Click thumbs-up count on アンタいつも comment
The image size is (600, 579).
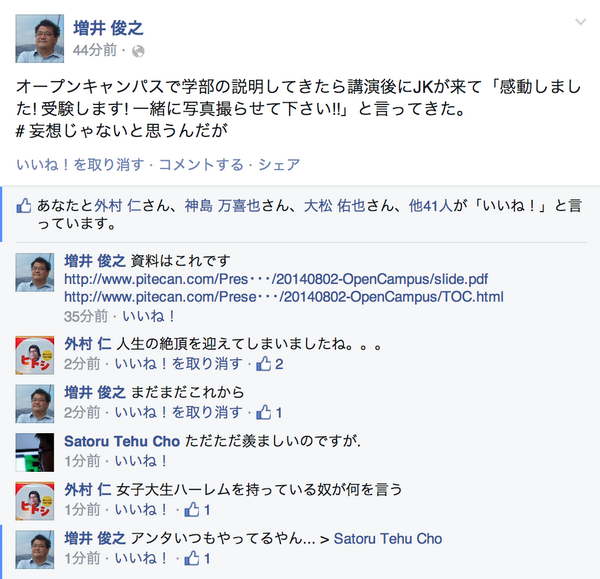coord(197,558)
